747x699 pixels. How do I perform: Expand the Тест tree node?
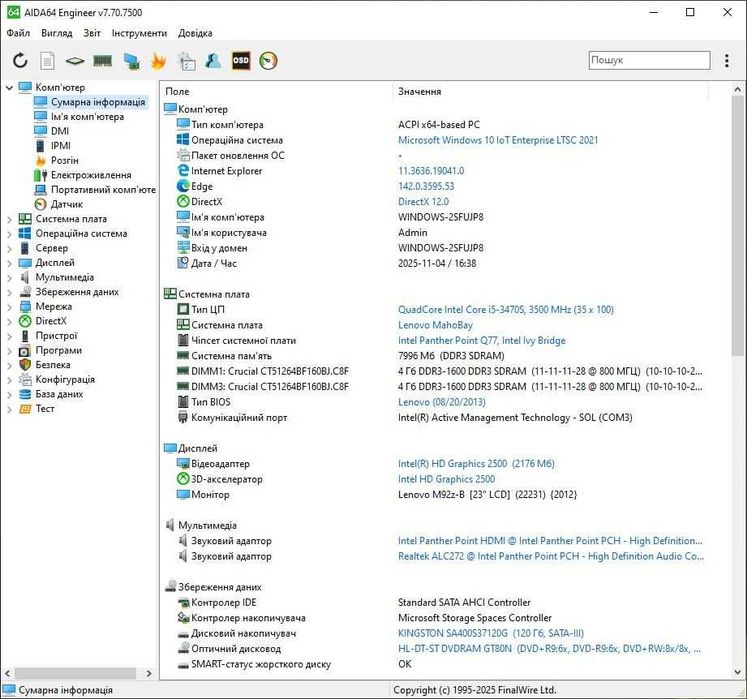(x=9, y=409)
